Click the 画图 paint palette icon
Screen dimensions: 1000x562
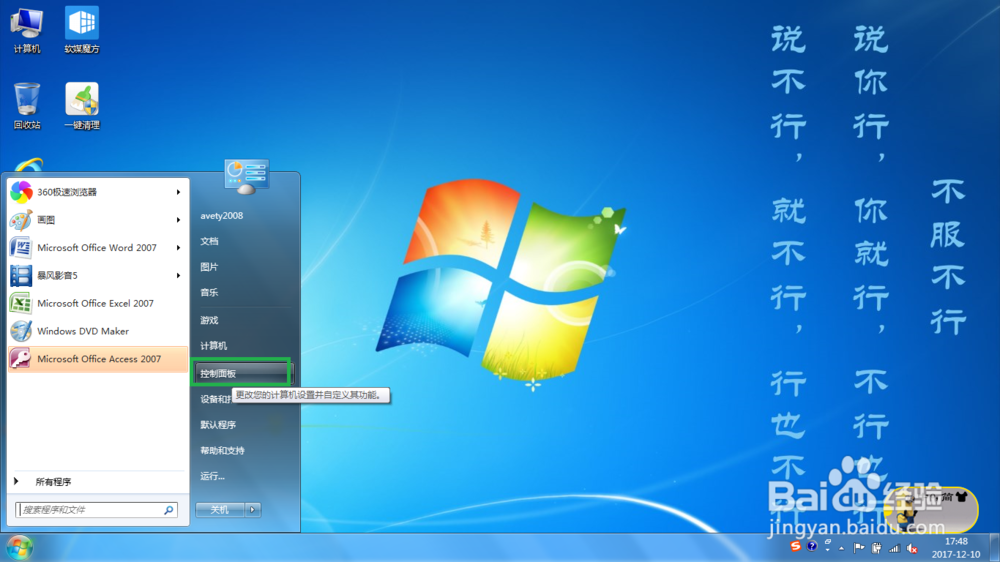tap(21, 220)
